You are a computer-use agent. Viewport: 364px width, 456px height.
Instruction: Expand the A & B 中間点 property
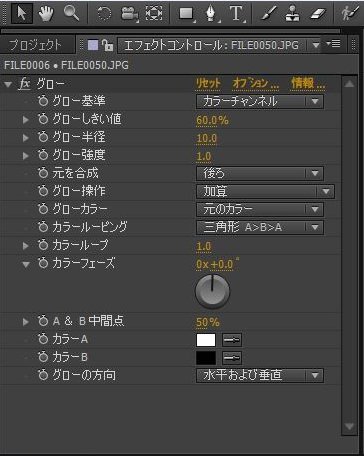click(26, 322)
